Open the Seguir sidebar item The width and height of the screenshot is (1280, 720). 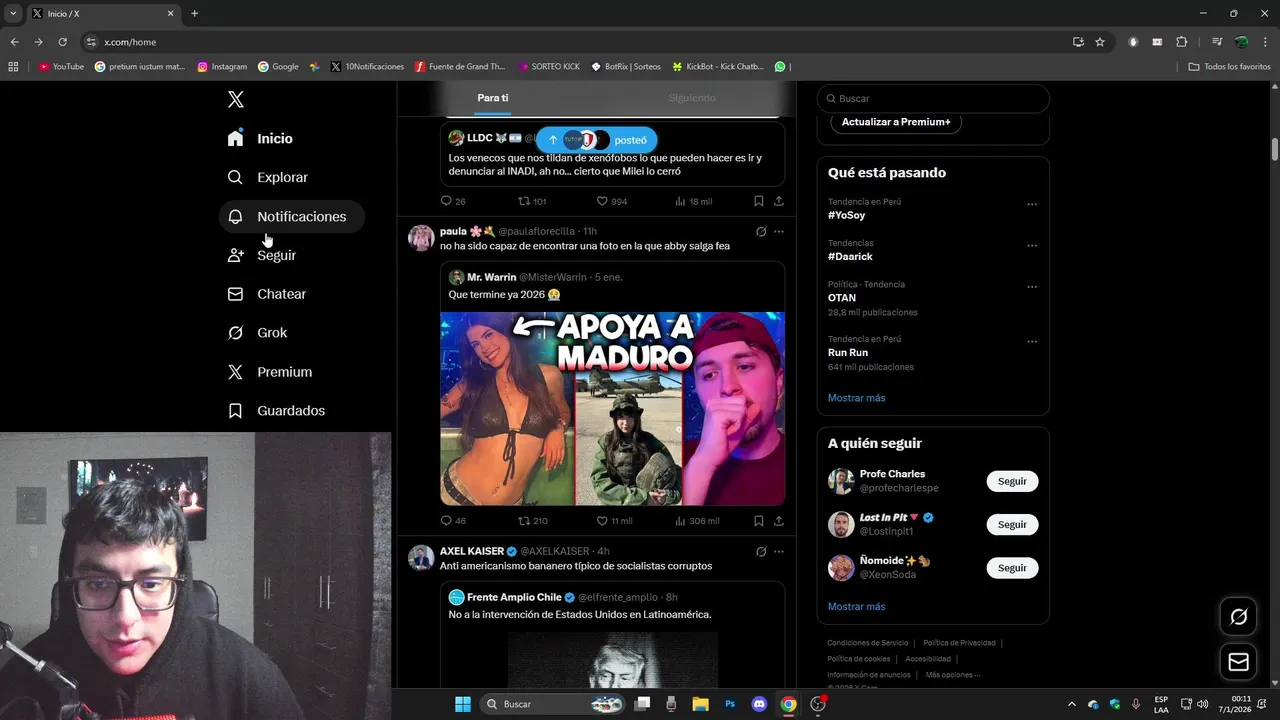(x=263, y=255)
